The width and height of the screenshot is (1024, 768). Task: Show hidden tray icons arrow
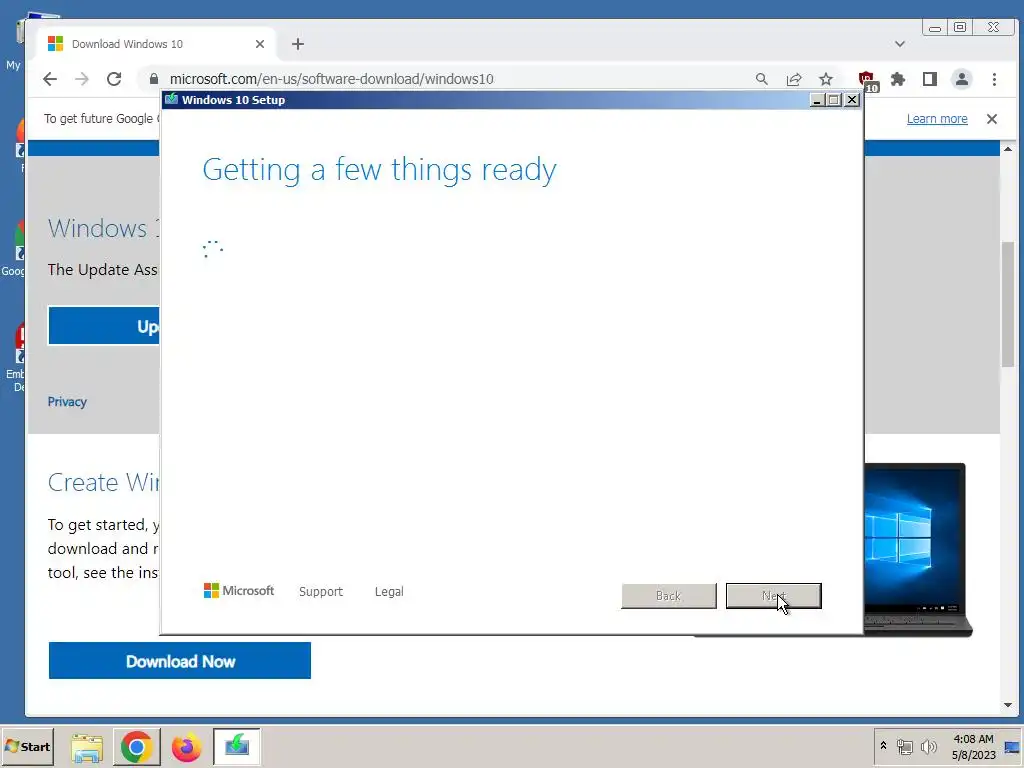click(883, 746)
